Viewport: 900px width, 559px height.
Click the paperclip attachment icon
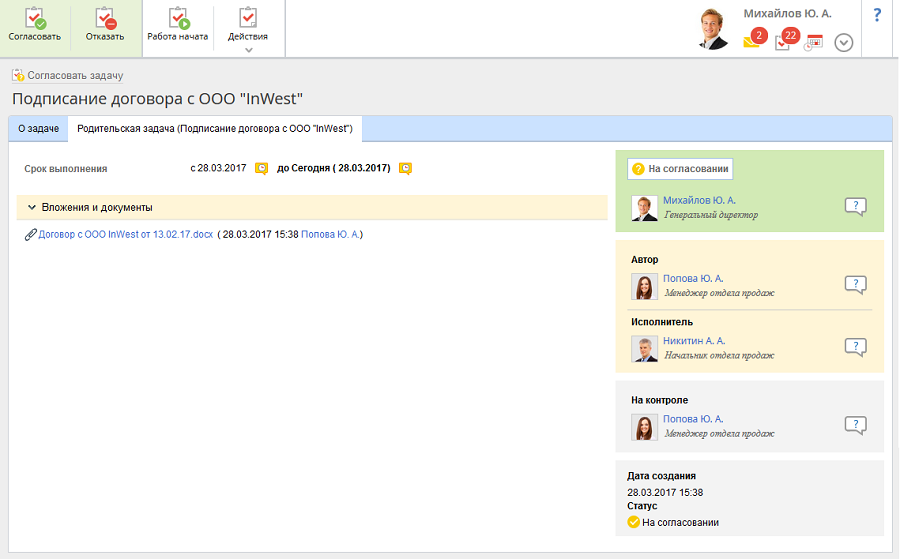click(x=30, y=235)
